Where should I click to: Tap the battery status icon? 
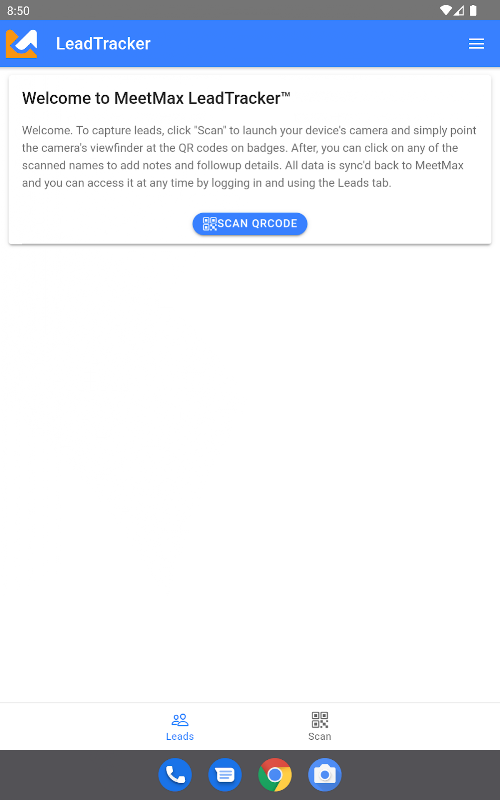point(473,10)
